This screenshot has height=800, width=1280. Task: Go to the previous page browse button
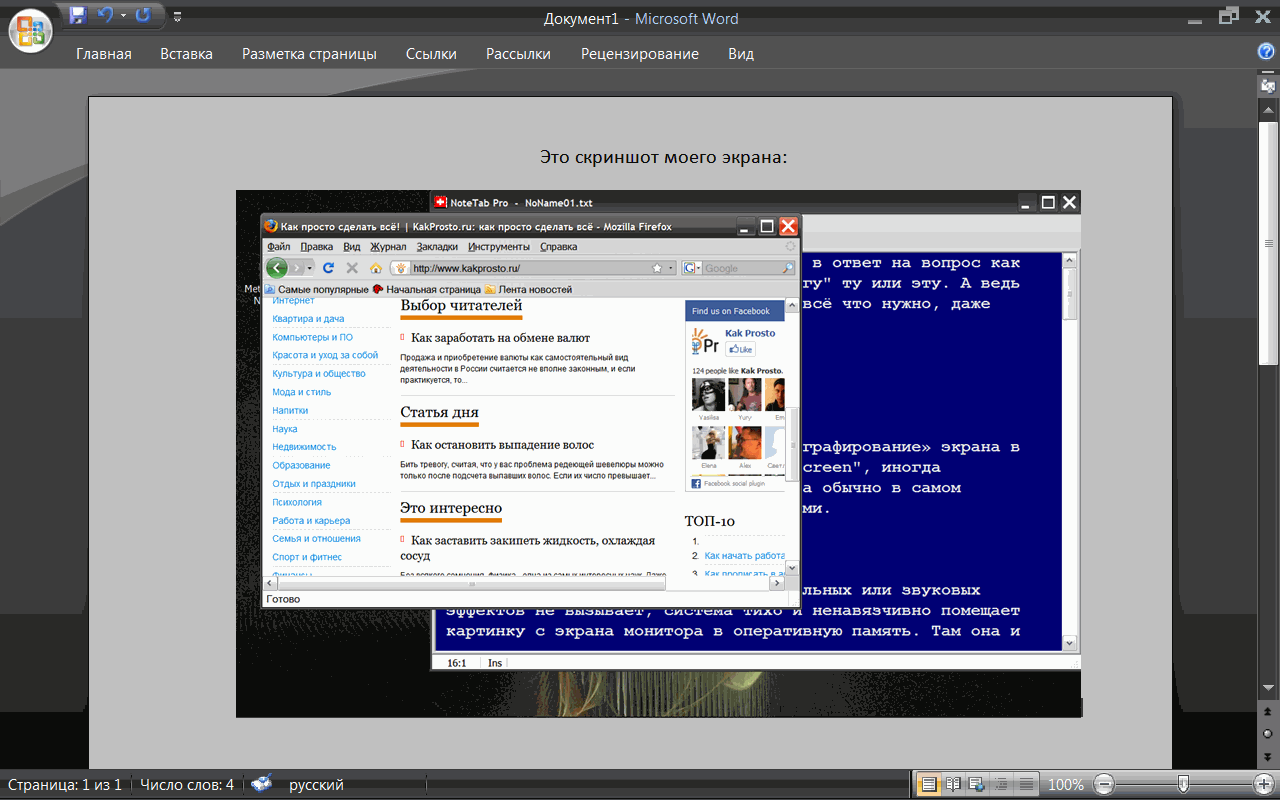tap(1268, 713)
